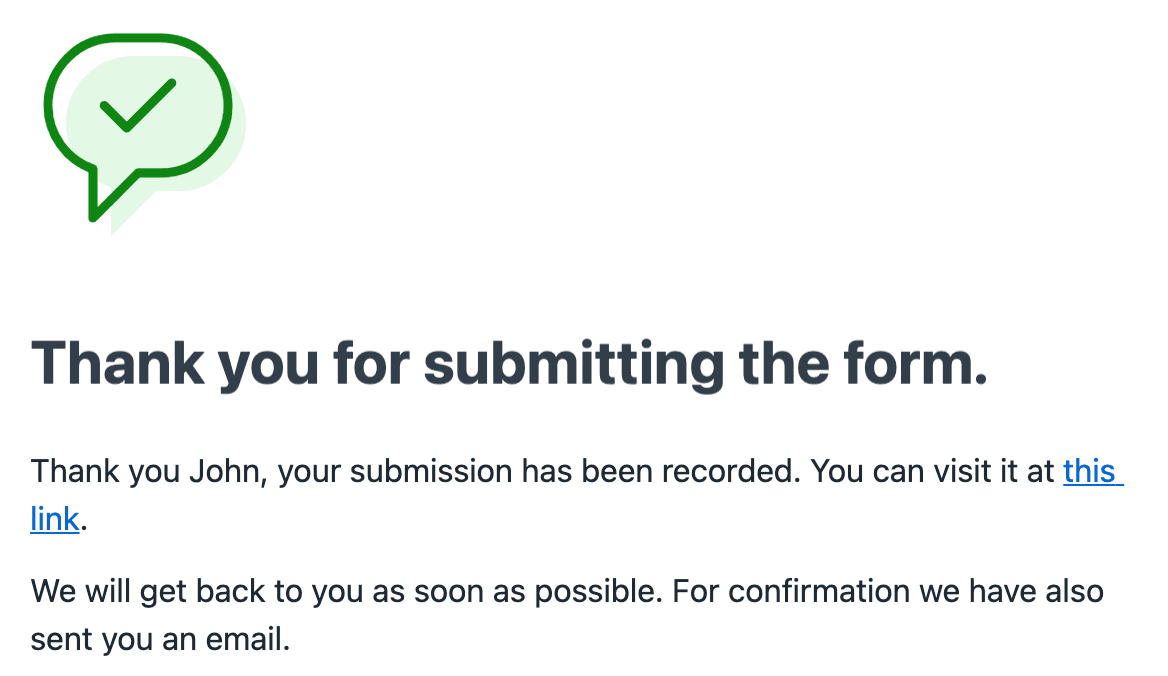
Task: Click the words "sent you an"
Action: 113,640
